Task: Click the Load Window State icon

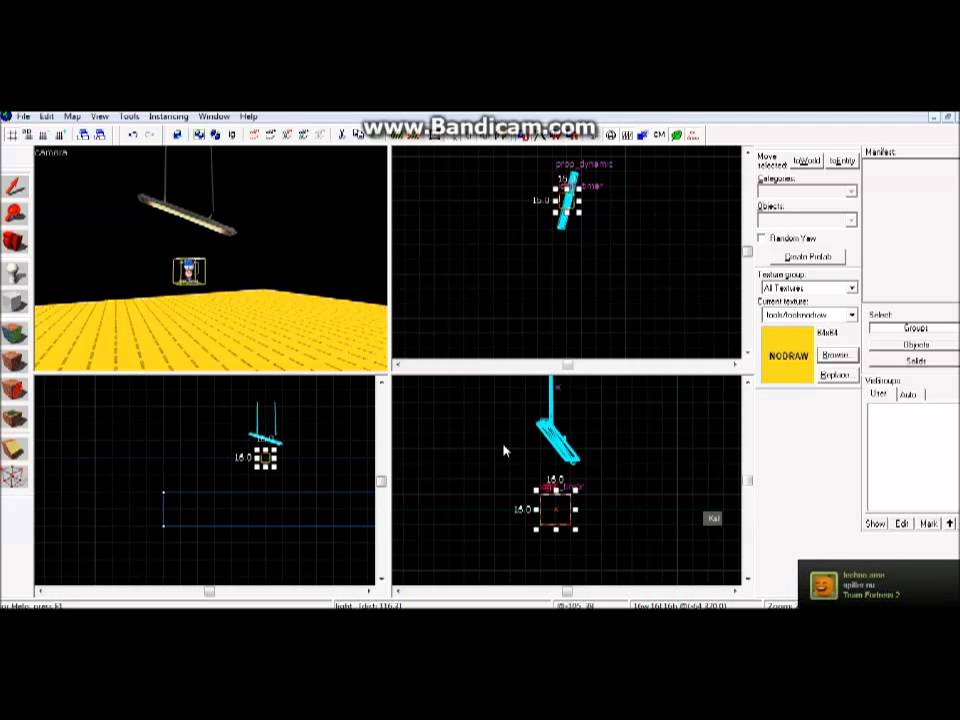Action: tap(83, 135)
